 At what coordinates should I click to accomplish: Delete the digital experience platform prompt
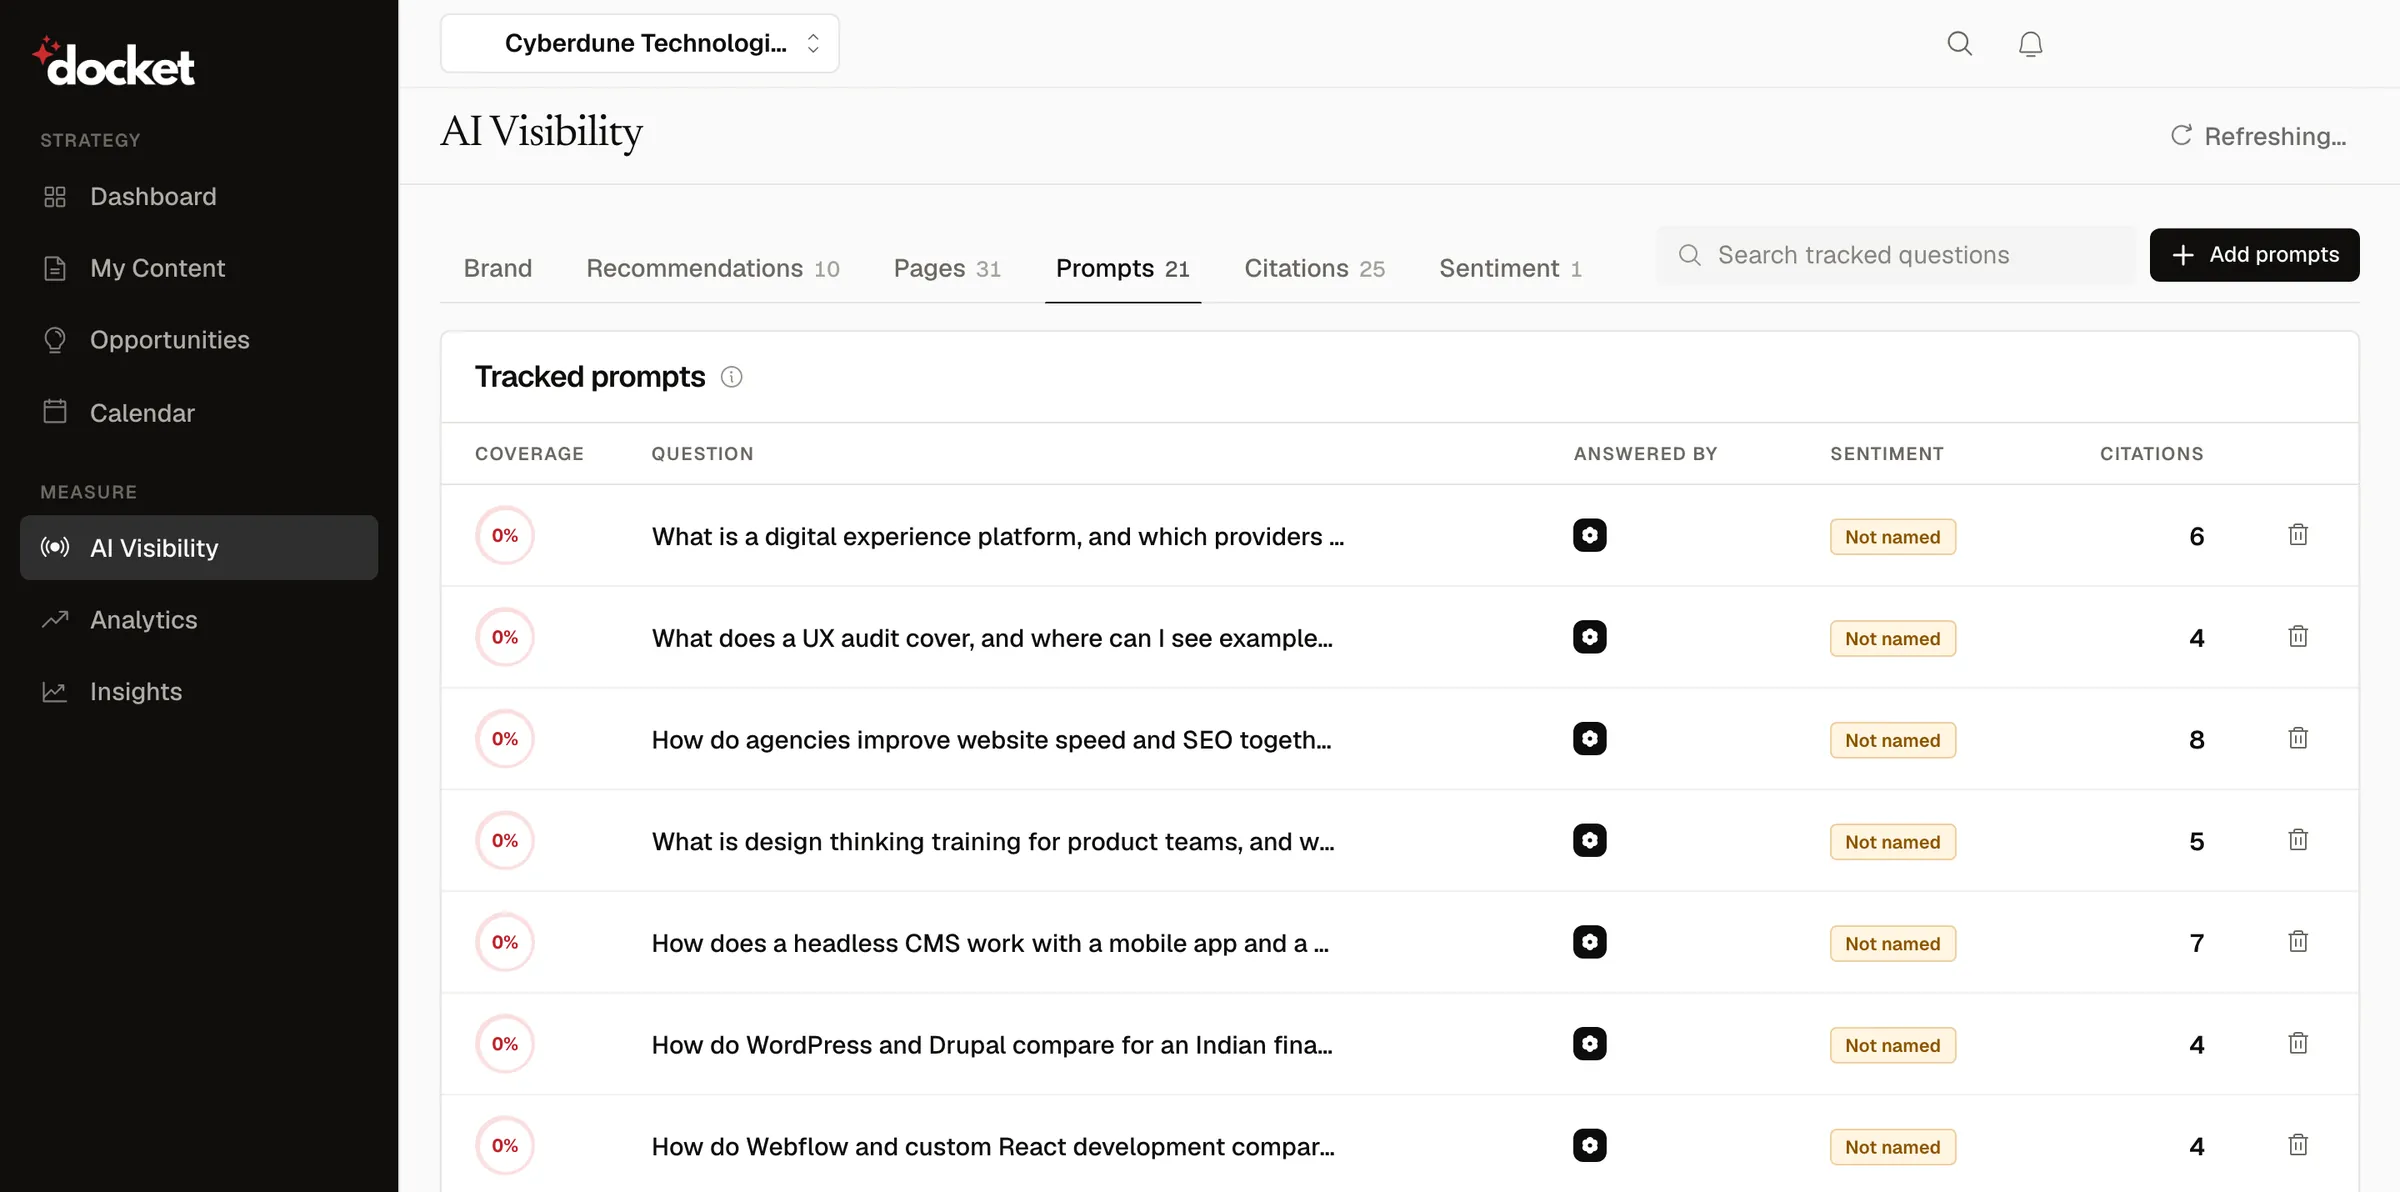[2298, 535]
